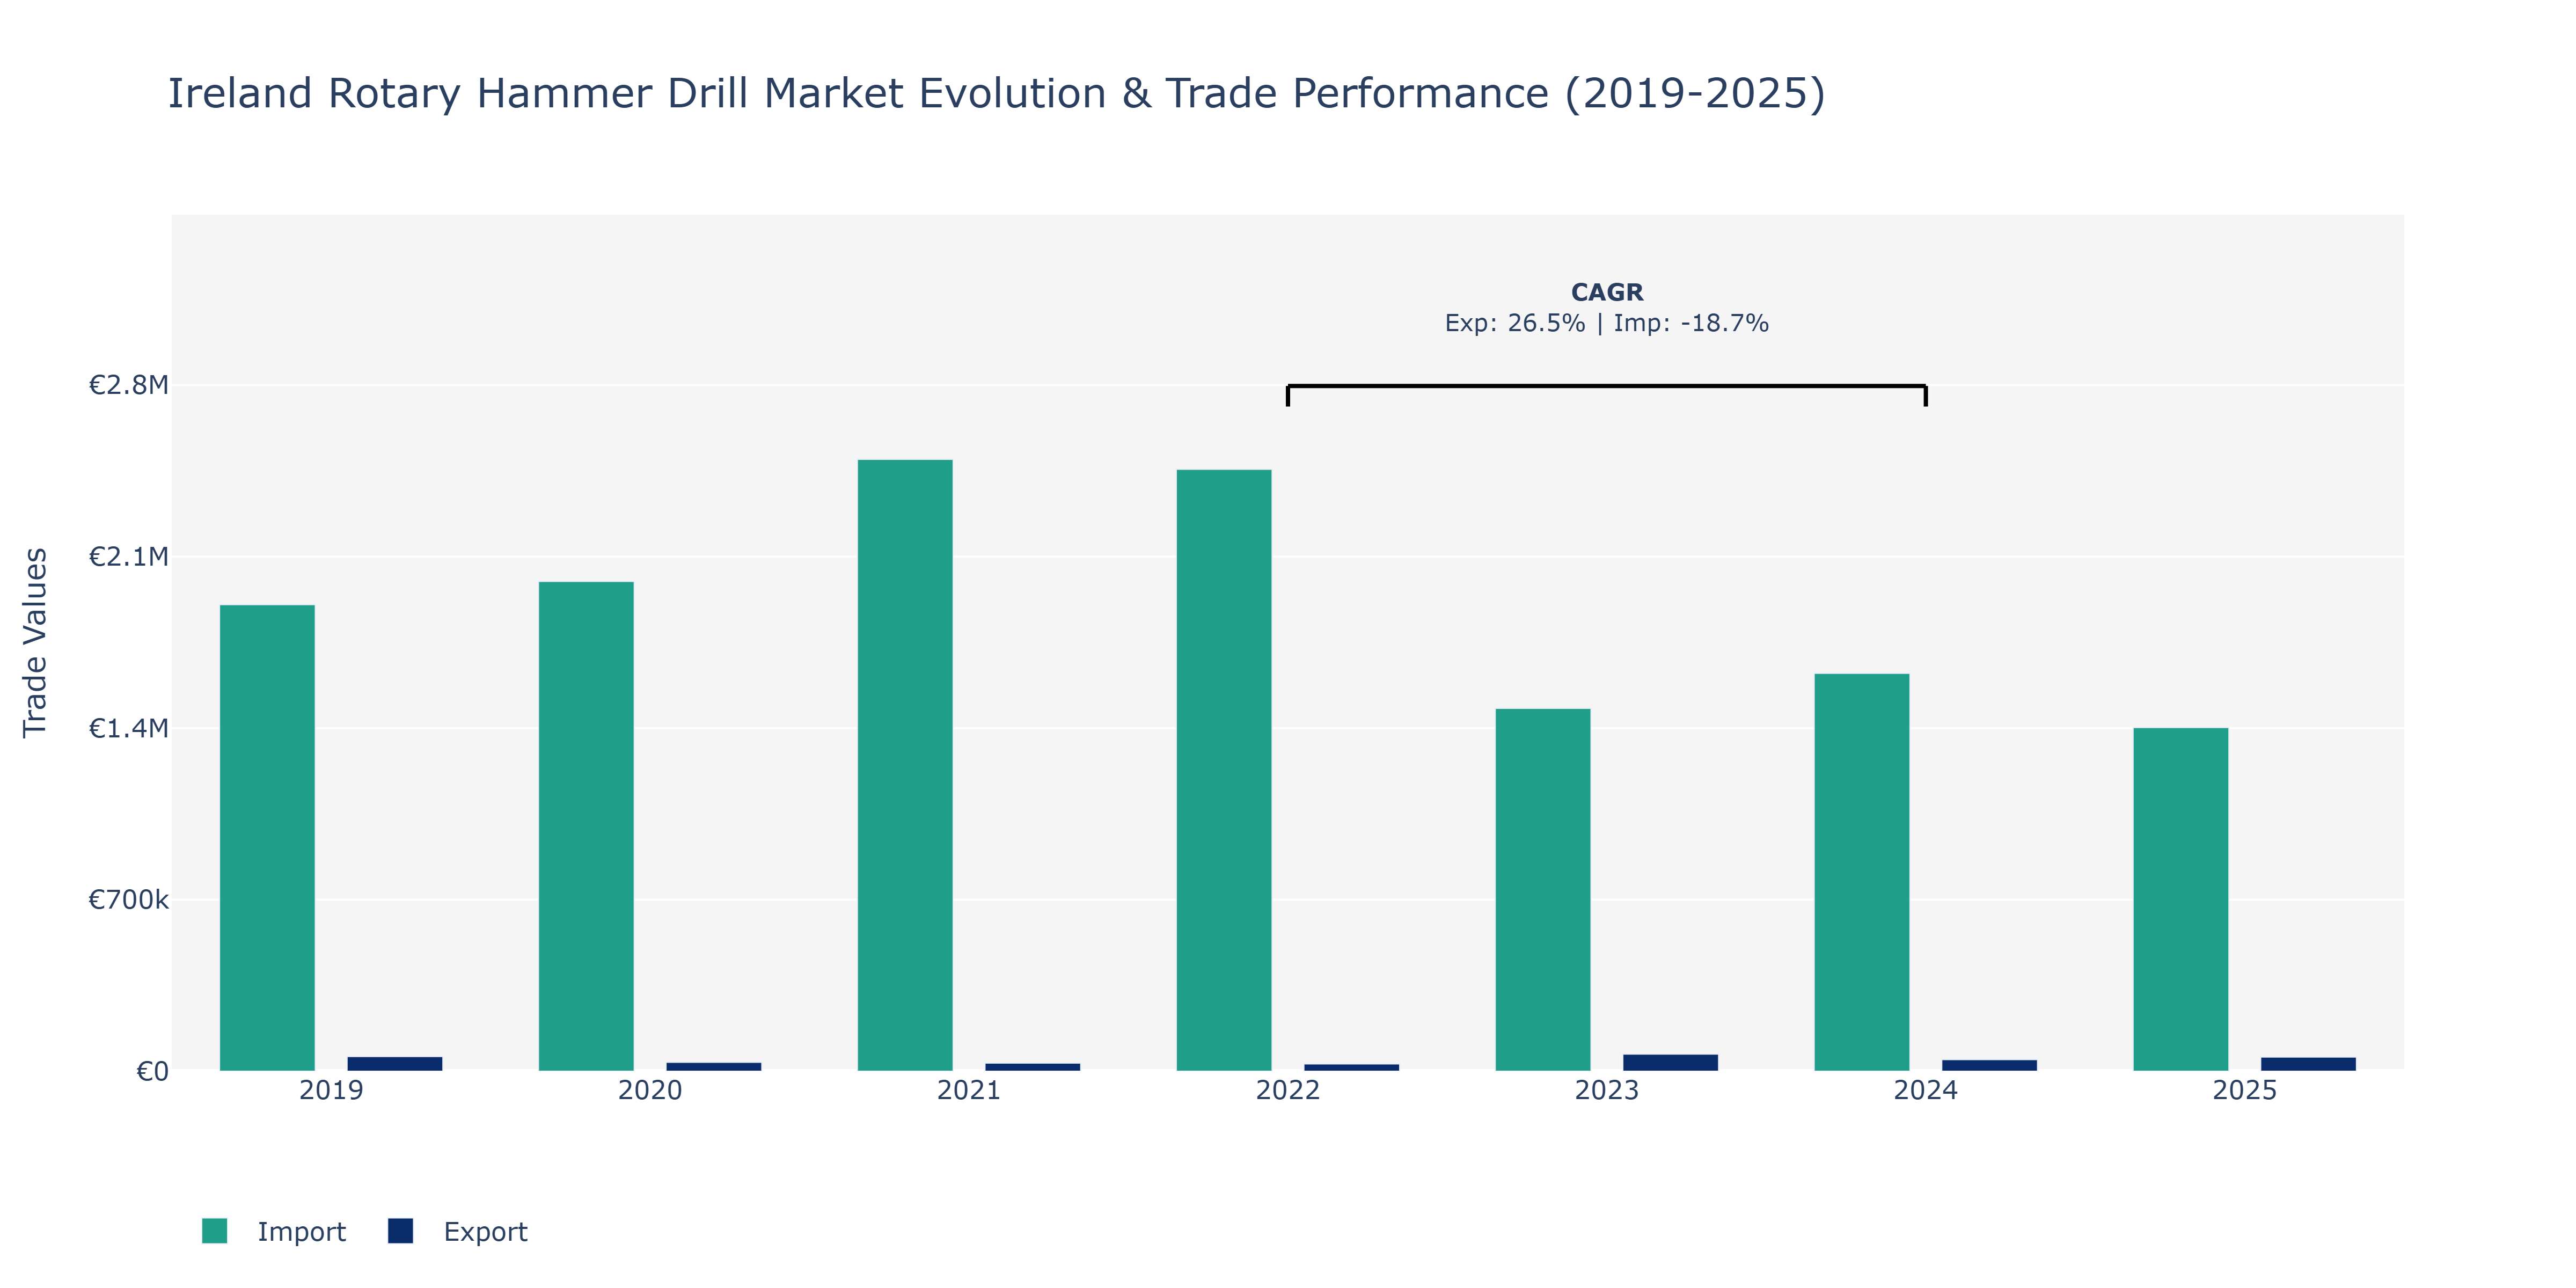
Task: Click the chart title text
Action: 996,94
